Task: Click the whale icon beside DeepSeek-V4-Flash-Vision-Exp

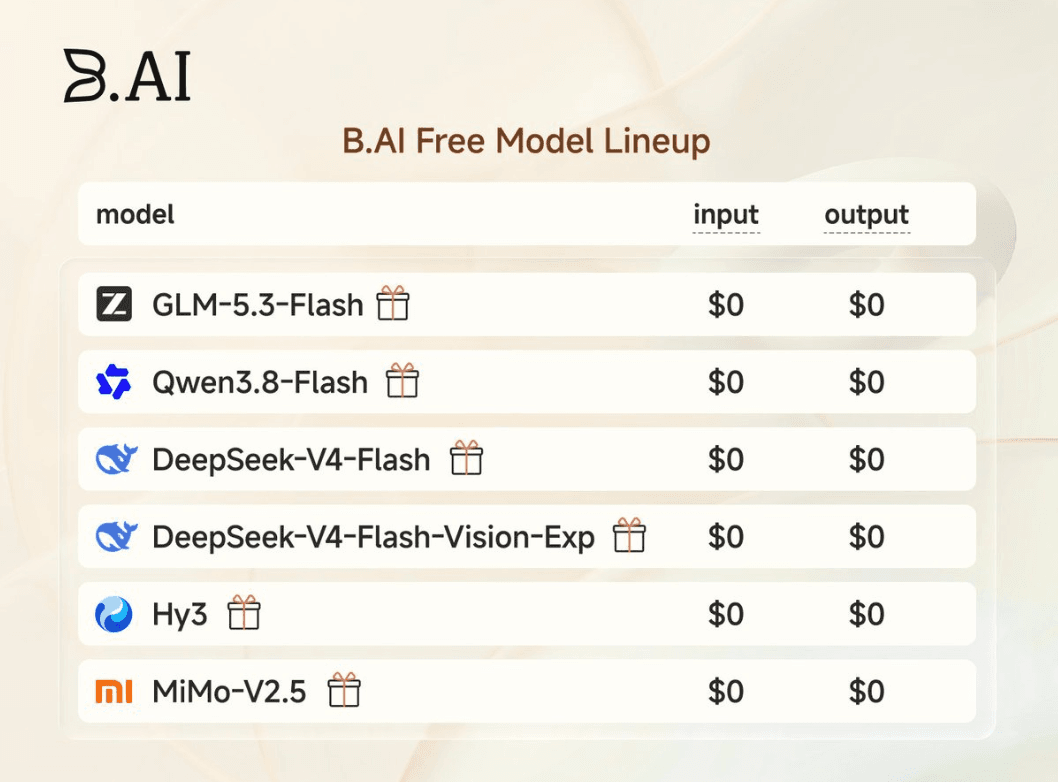Action: (116, 536)
